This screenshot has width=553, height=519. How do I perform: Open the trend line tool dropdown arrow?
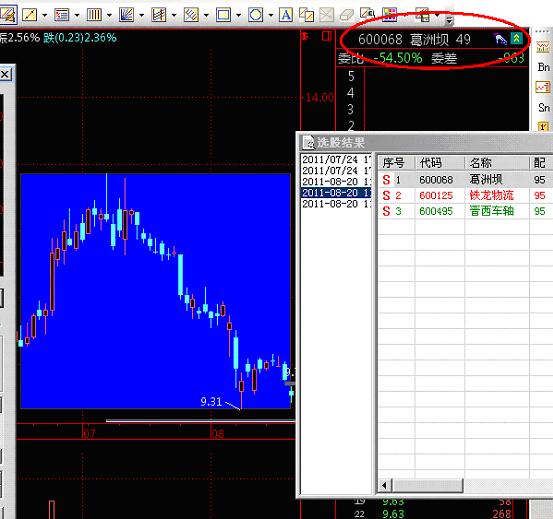click(x=44, y=15)
